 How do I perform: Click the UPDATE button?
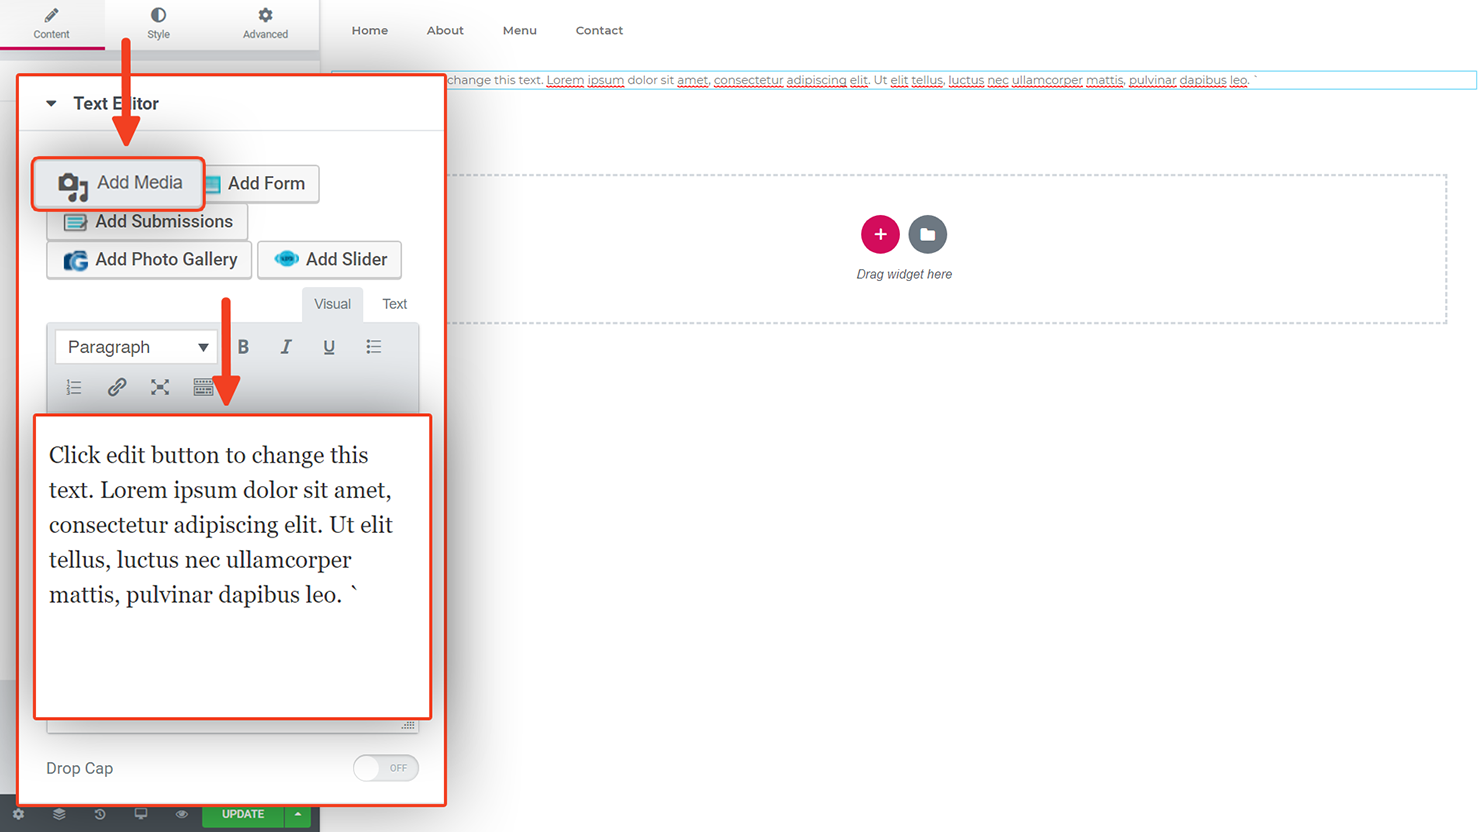click(x=242, y=814)
